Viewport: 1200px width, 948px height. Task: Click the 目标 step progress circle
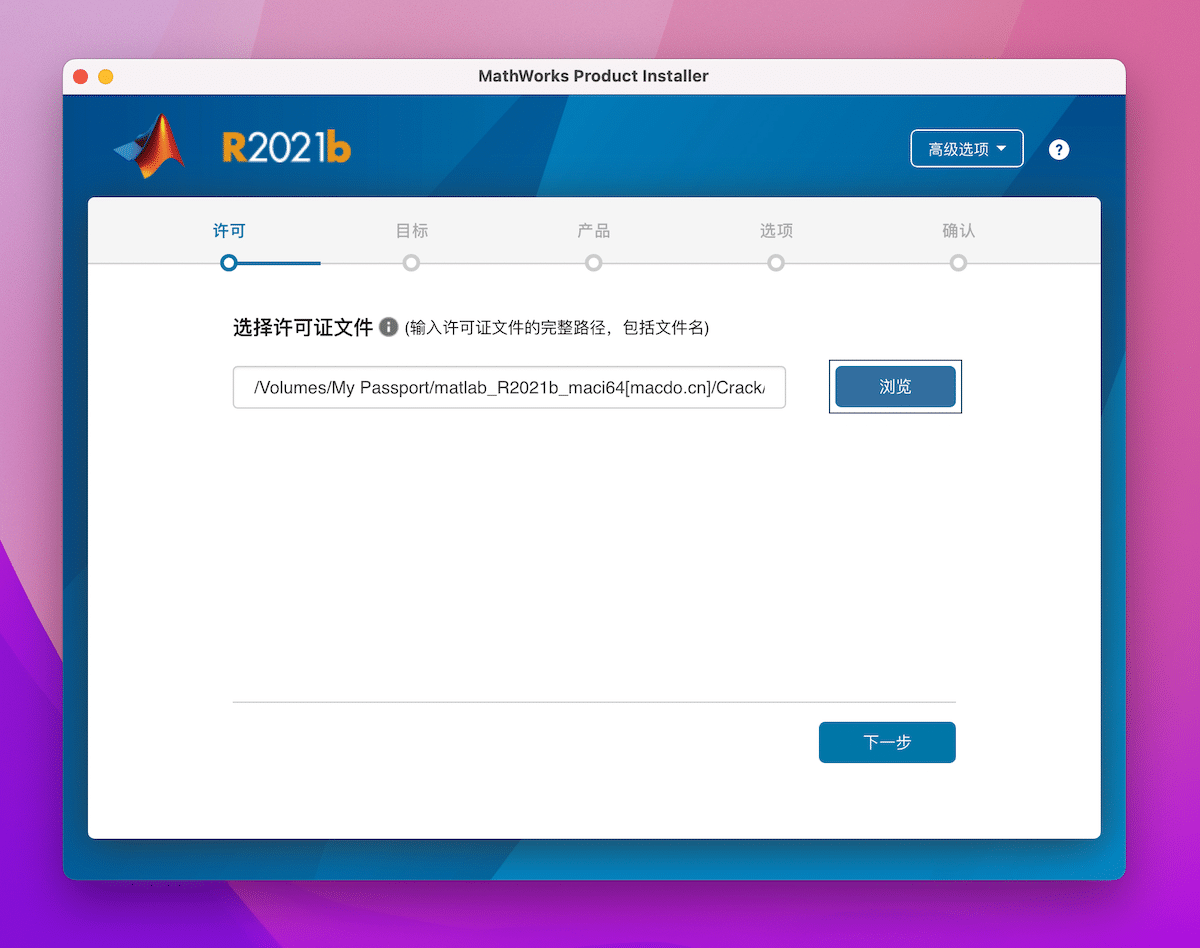(x=411, y=263)
